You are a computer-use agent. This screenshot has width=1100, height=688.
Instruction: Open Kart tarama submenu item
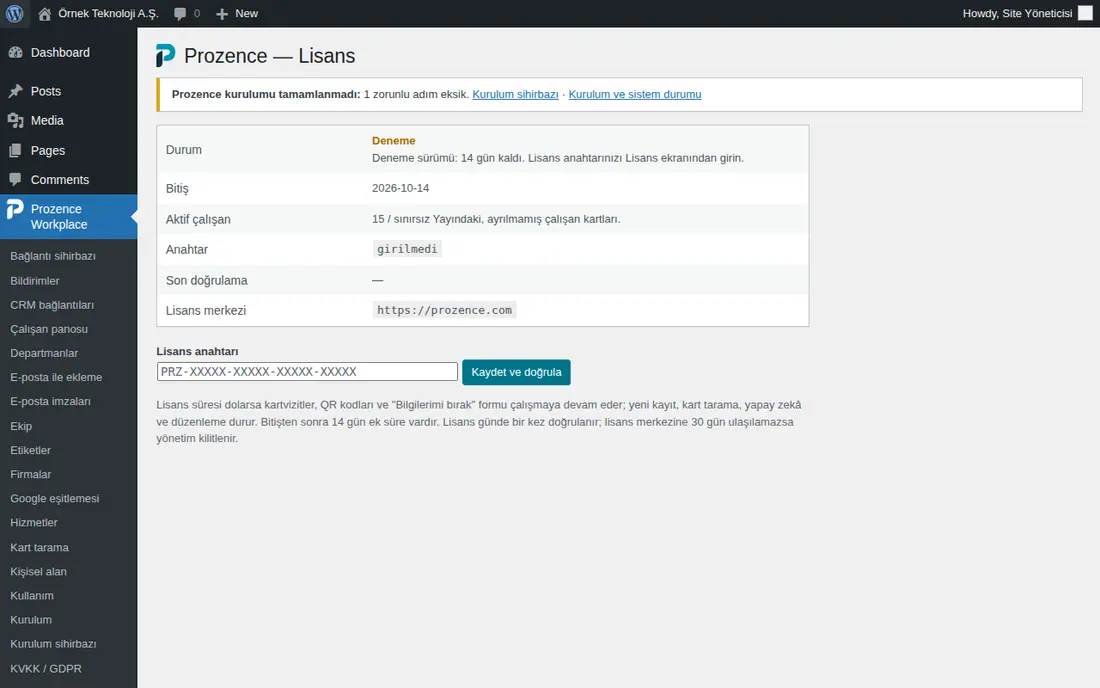tap(39, 547)
